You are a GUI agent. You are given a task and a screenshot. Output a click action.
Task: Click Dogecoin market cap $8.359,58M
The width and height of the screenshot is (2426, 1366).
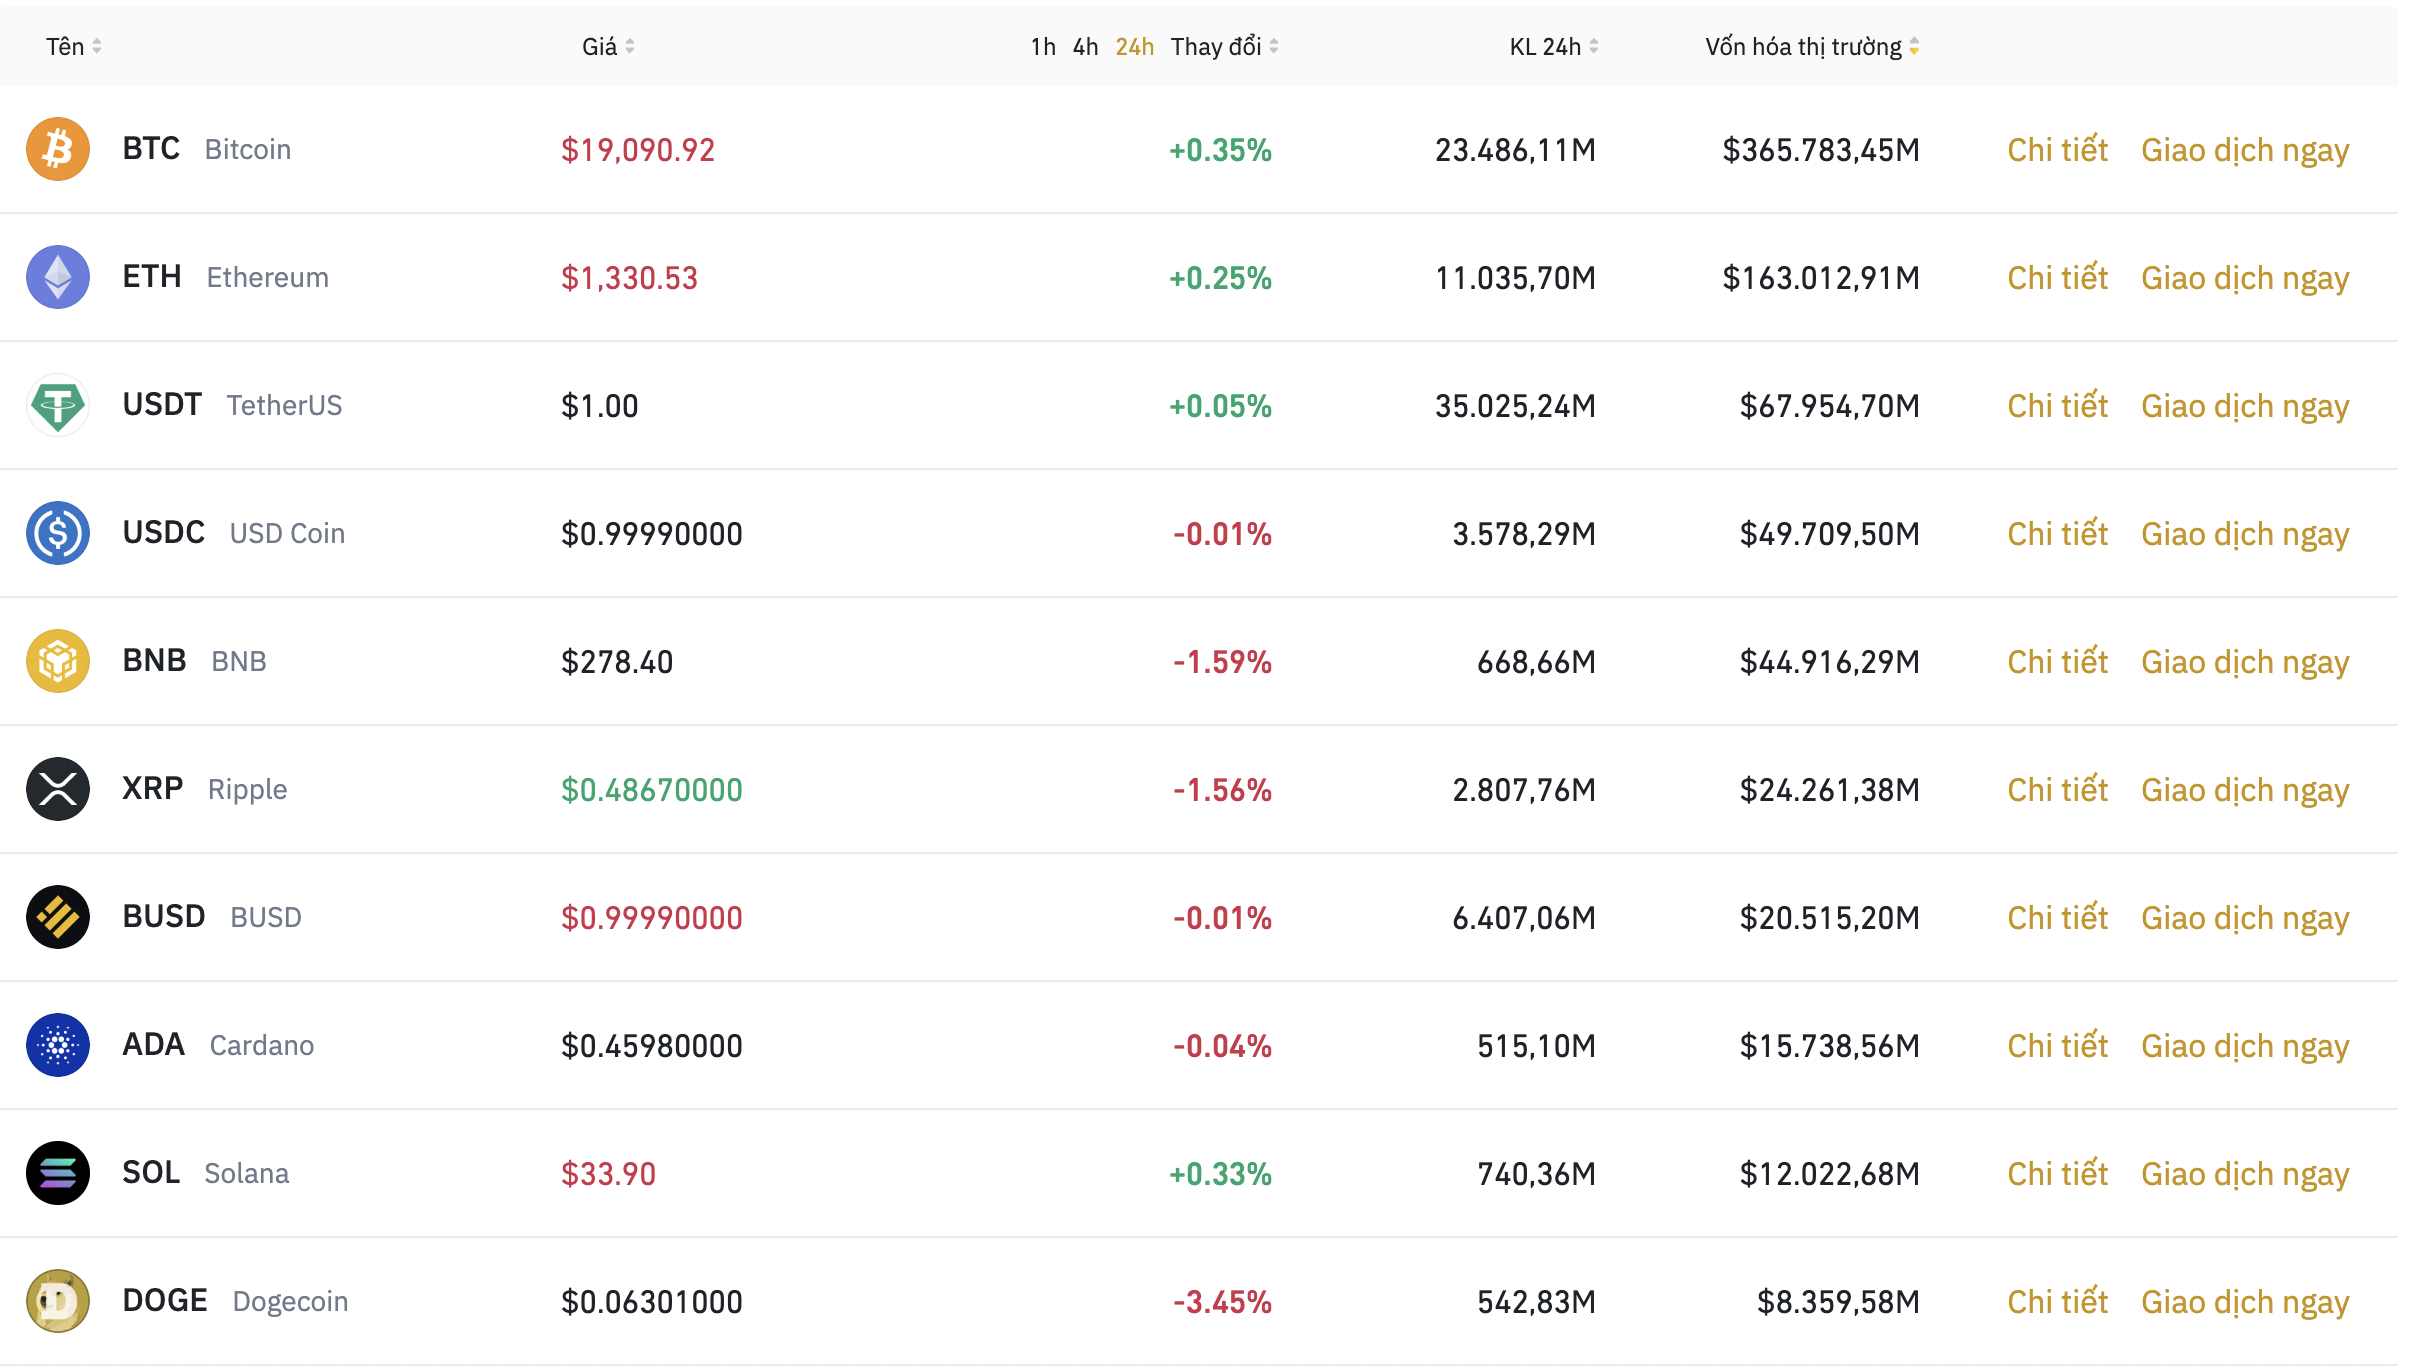pyautogui.click(x=1838, y=1302)
